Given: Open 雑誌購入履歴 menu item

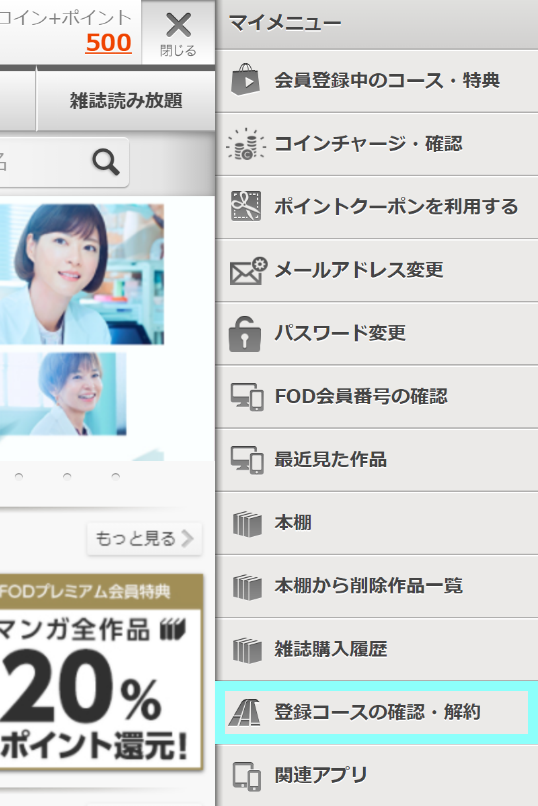Looking at the screenshot, I should point(377,649).
